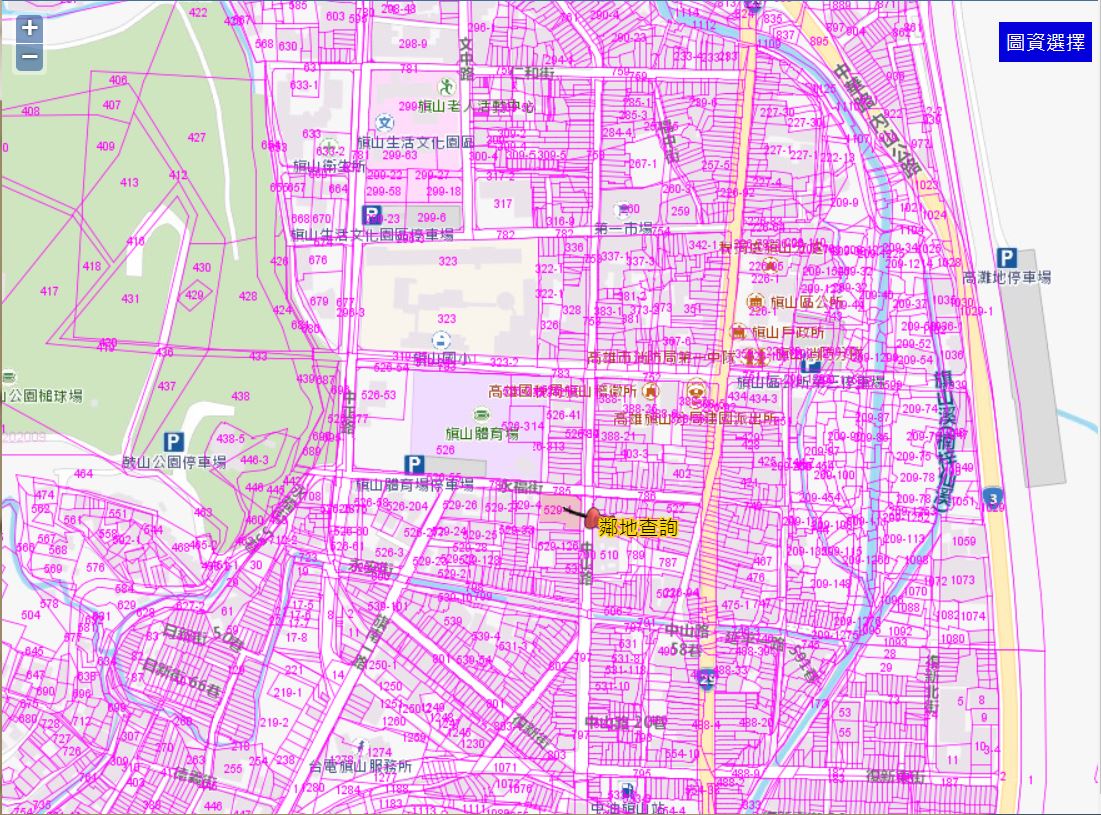Viewport: 1101px width, 815px height.
Task: Select parcel number 298-9
Action: (413, 44)
